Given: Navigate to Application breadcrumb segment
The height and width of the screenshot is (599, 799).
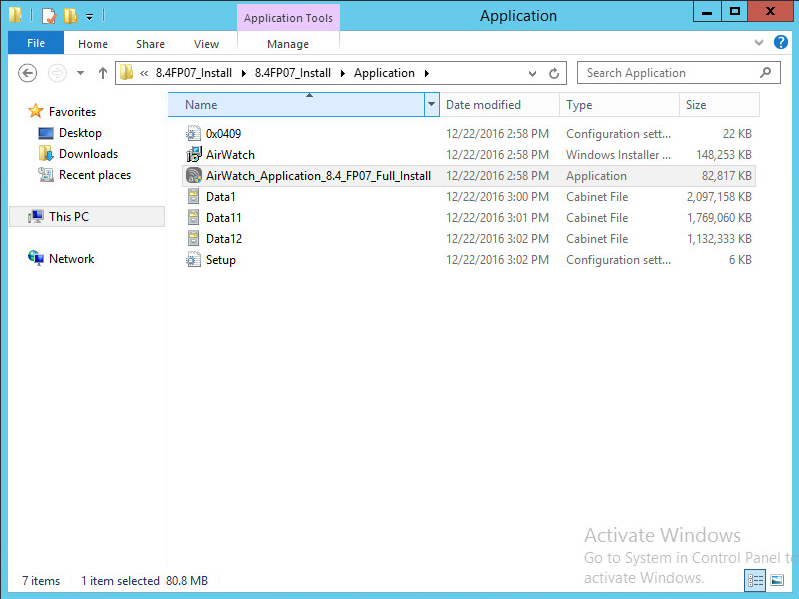Looking at the screenshot, I should pos(384,73).
